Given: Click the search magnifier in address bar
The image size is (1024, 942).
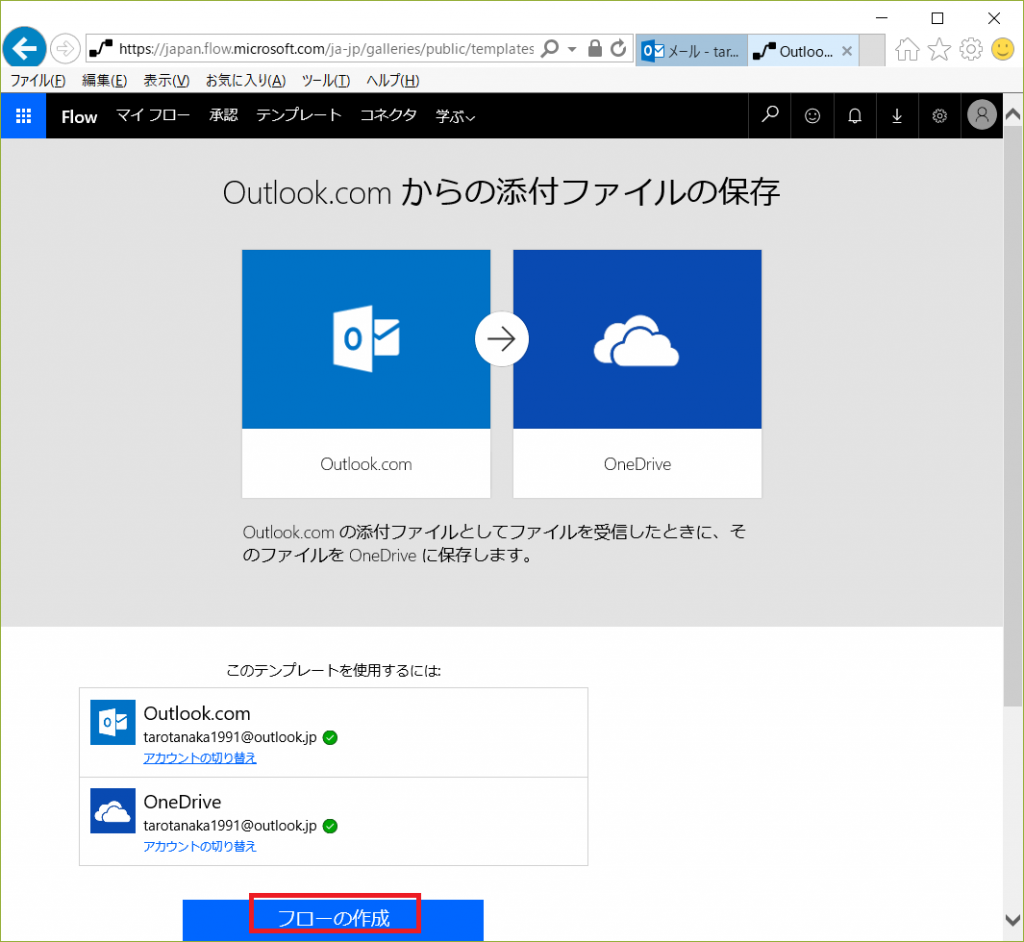Looking at the screenshot, I should click(x=551, y=48).
